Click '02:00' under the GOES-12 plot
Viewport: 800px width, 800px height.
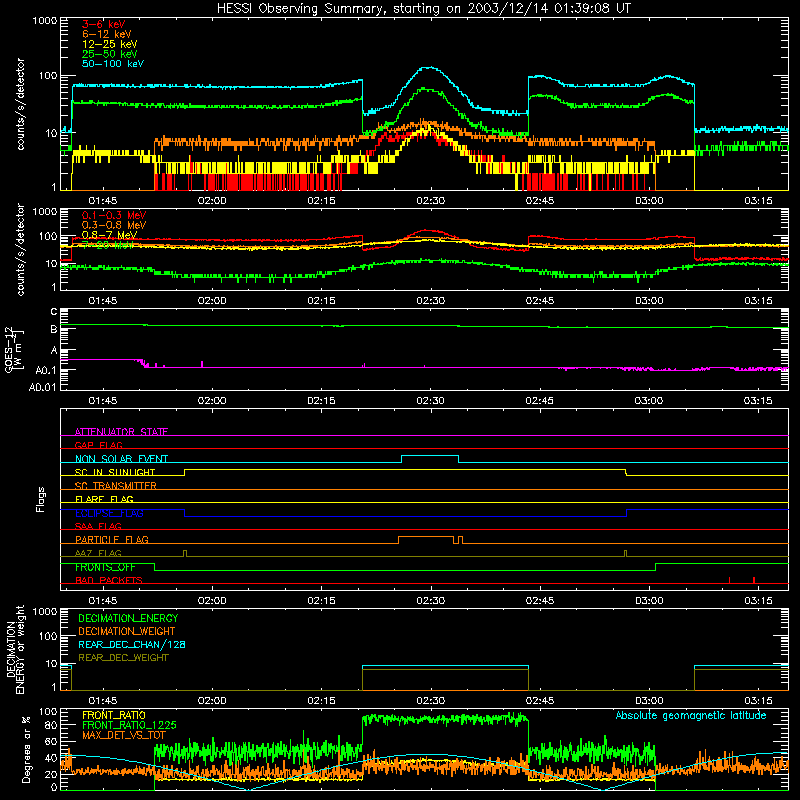click(212, 401)
